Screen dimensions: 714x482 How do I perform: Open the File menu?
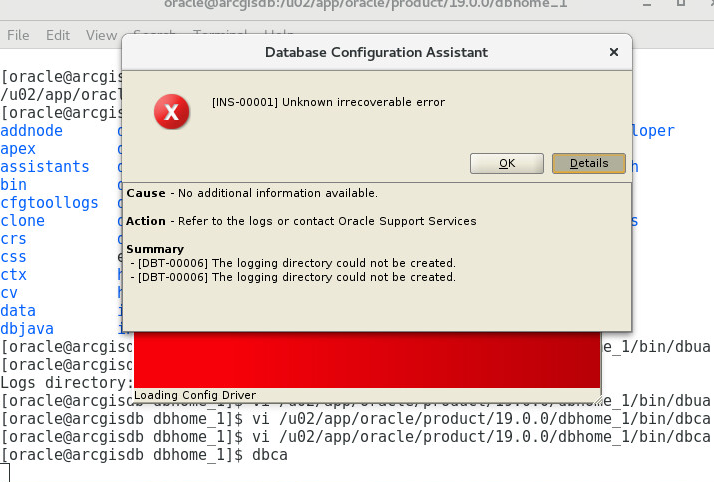tap(18, 35)
